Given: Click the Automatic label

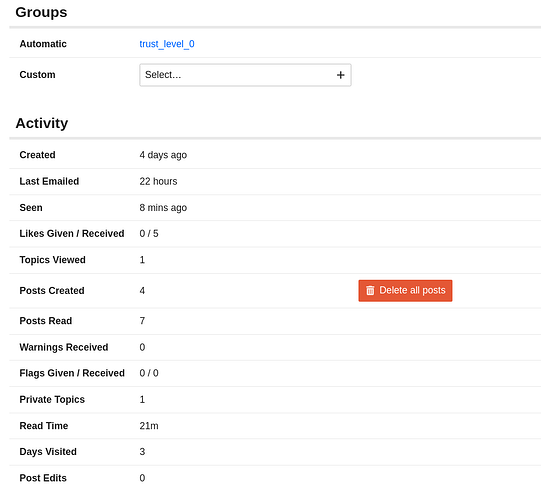Looking at the screenshot, I should [43, 44].
